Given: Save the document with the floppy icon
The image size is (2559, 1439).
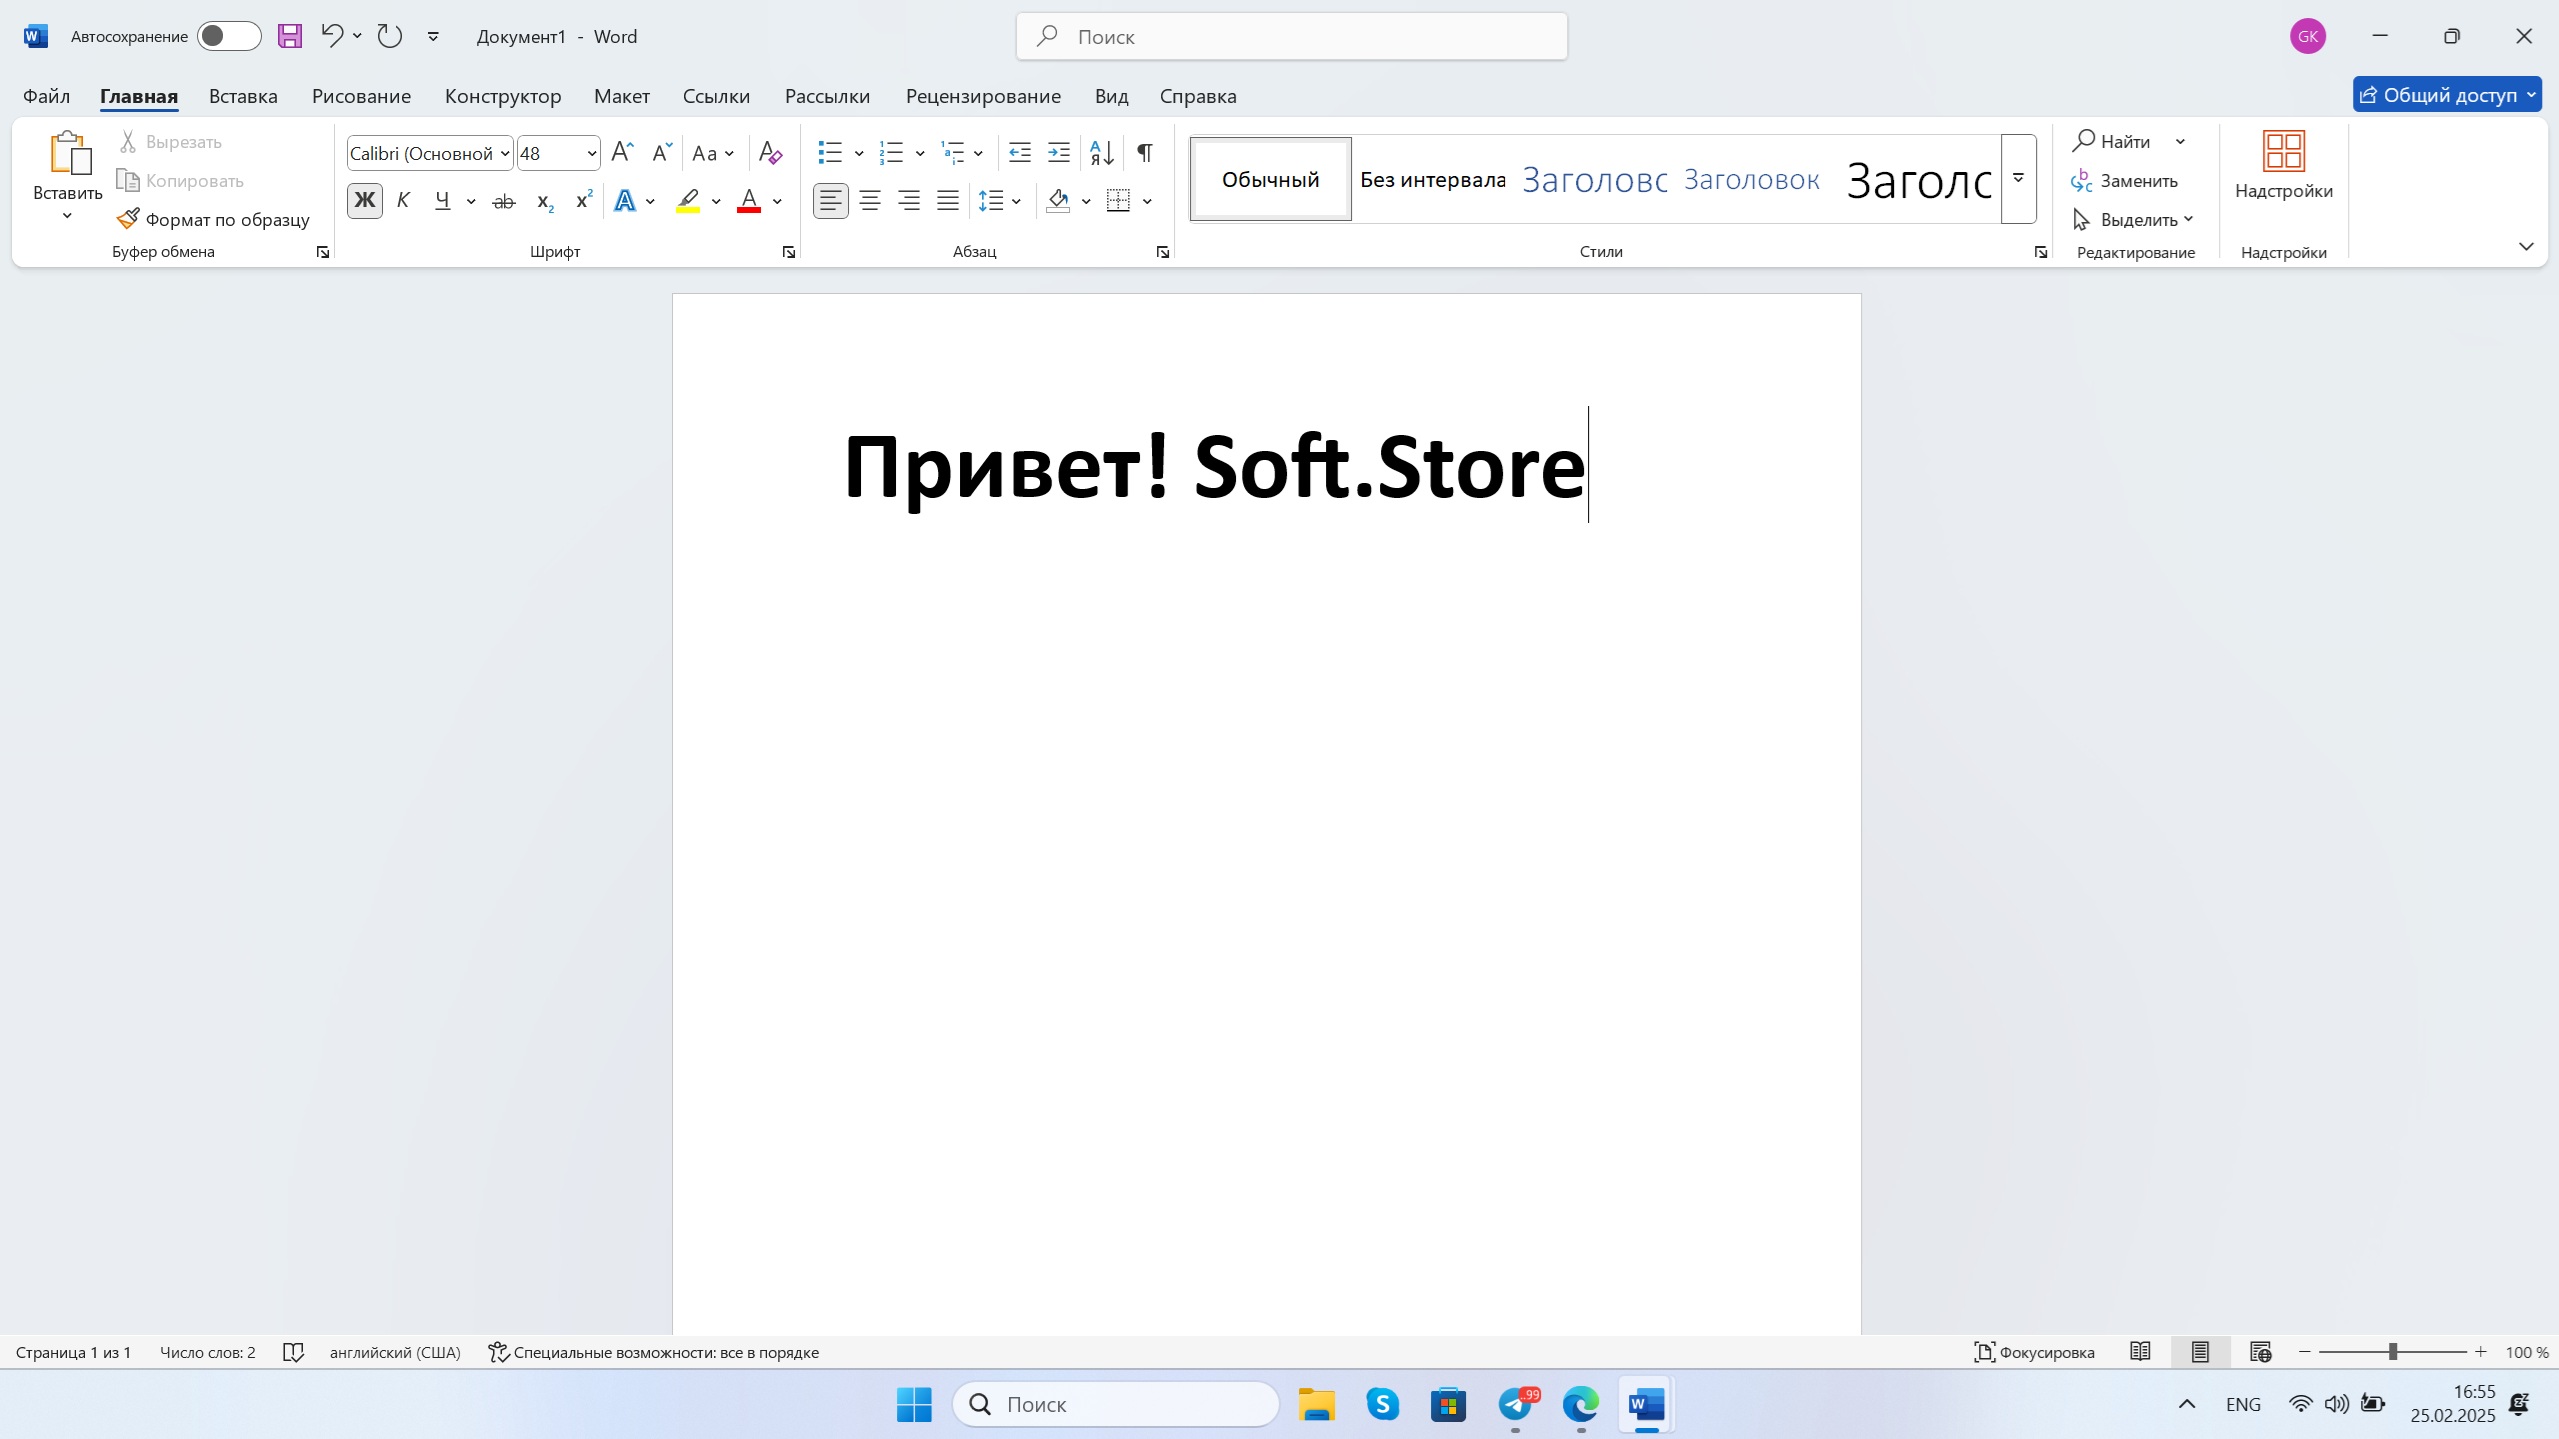Looking at the screenshot, I should point(290,37).
